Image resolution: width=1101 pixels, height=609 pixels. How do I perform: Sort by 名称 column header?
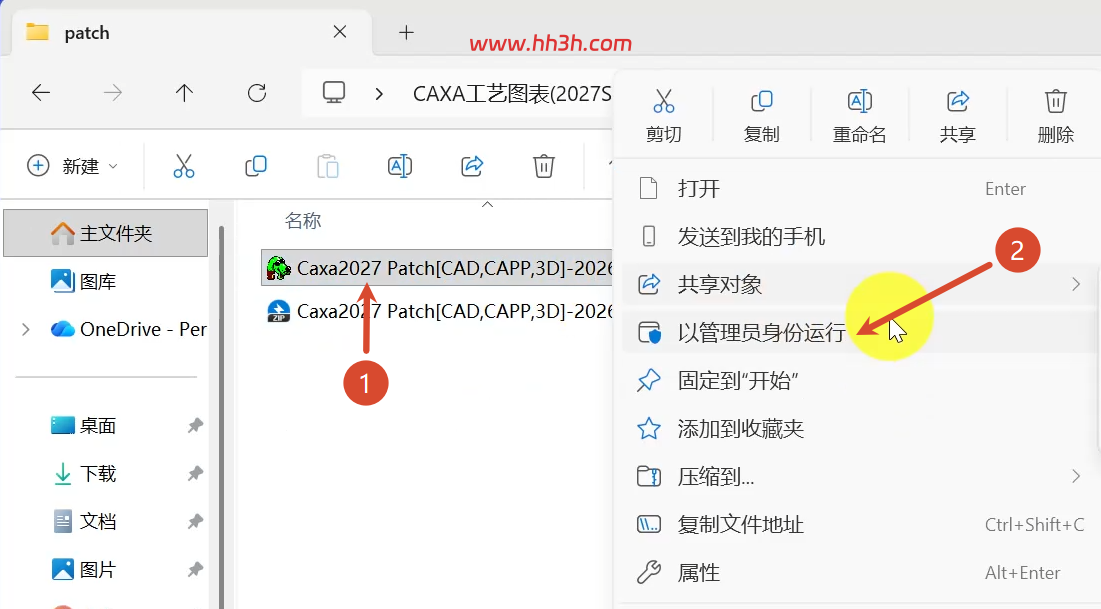tap(303, 221)
